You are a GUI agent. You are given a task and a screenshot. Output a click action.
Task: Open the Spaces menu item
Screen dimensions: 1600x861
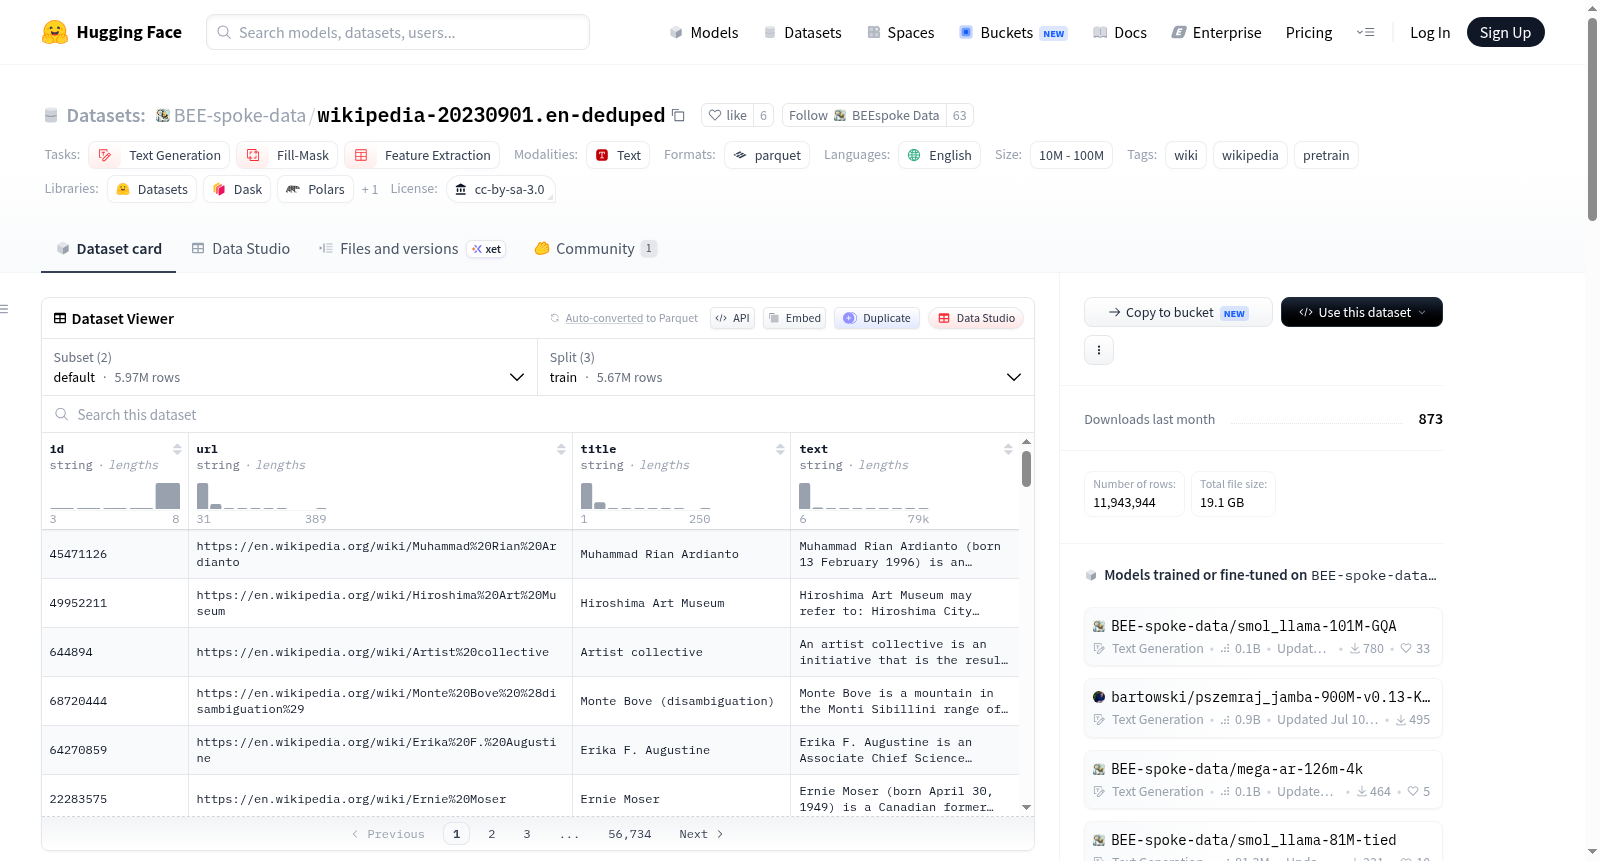click(x=901, y=33)
